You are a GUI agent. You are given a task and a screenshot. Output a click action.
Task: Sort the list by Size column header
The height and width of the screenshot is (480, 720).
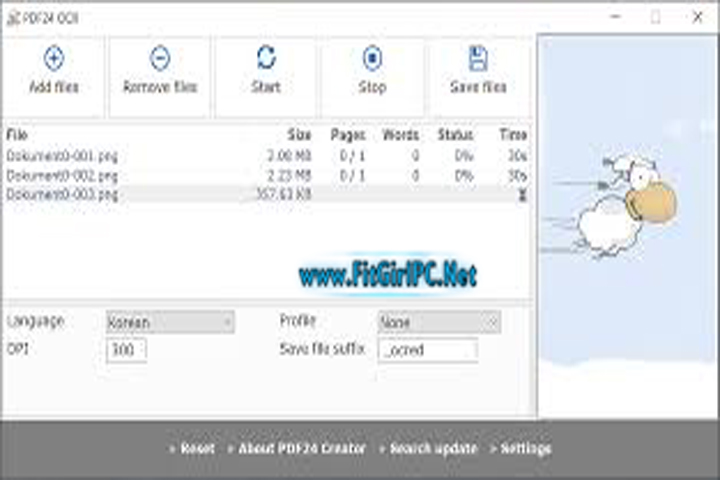(x=300, y=135)
